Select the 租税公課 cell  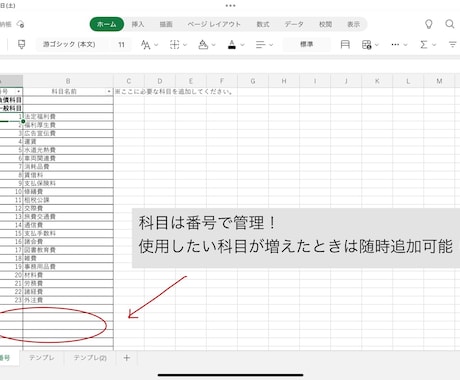(68, 200)
